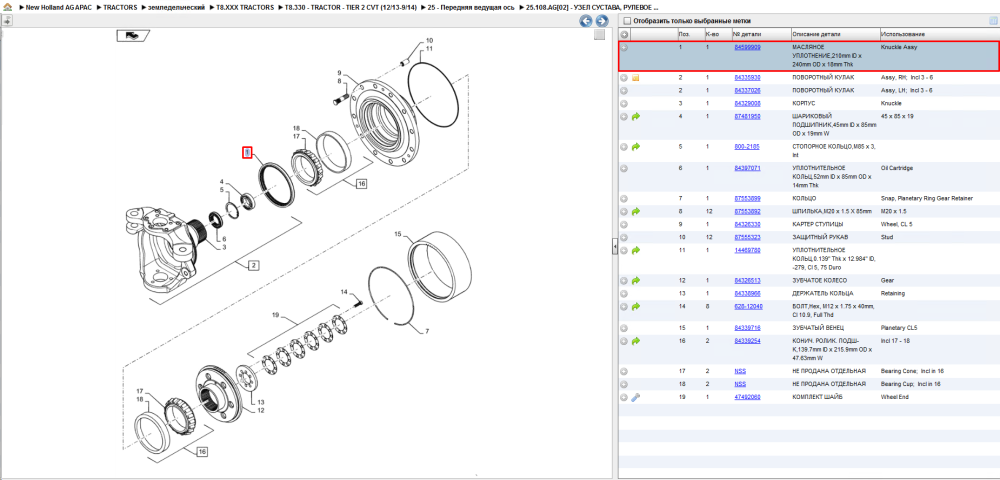Click the pin panel icon below the home icon
This screenshot has width=1000, height=480.
click(x=7, y=20)
